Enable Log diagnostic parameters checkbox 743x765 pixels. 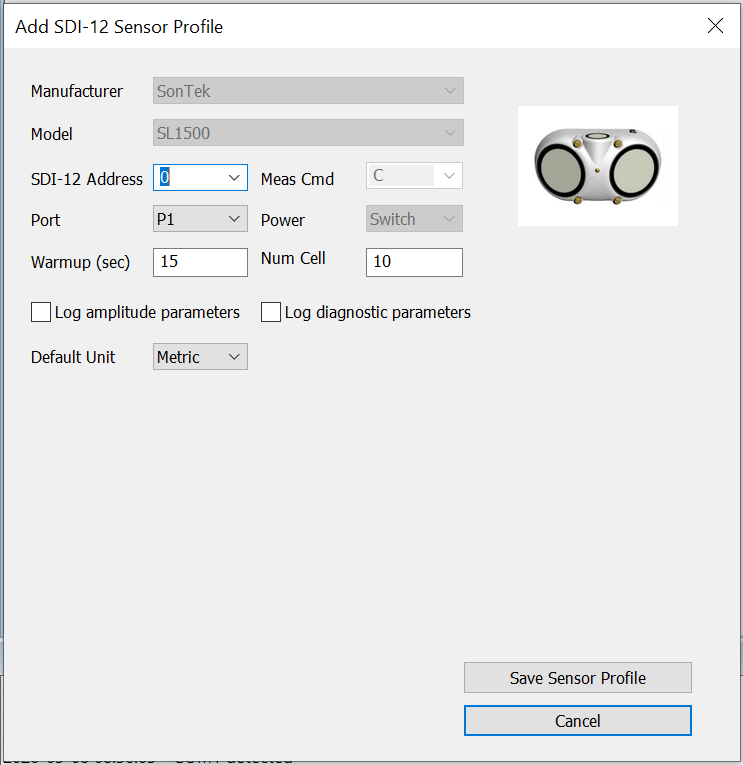click(x=271, y=312)
